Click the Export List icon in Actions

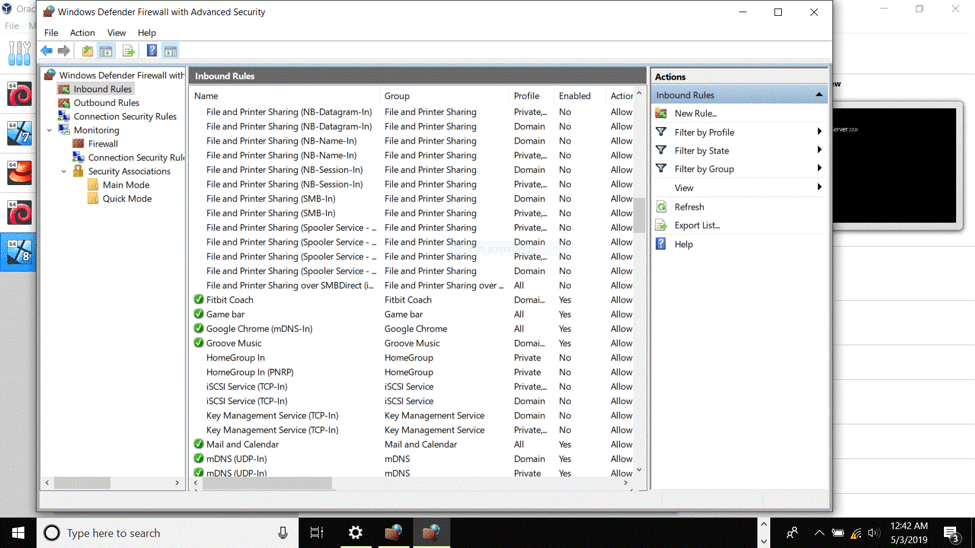(661, 225)
